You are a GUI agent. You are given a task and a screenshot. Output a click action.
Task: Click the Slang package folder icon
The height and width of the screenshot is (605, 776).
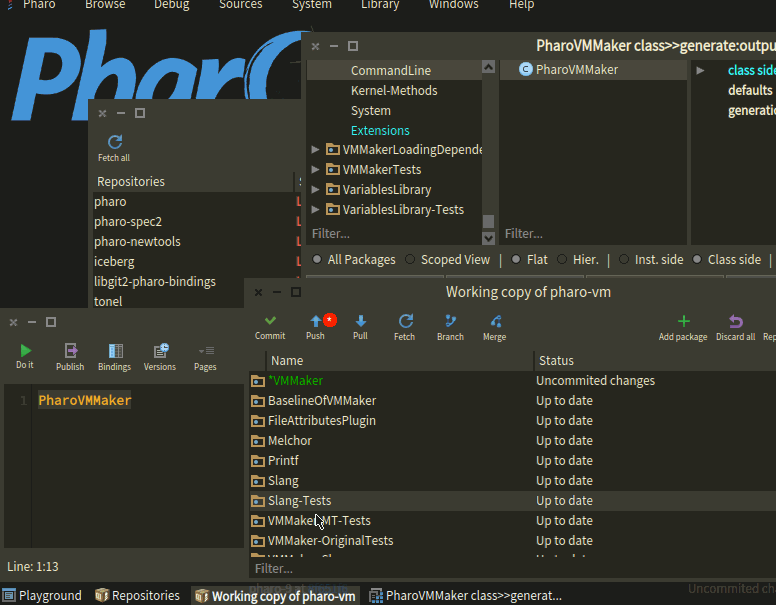[x=258, y=481]
